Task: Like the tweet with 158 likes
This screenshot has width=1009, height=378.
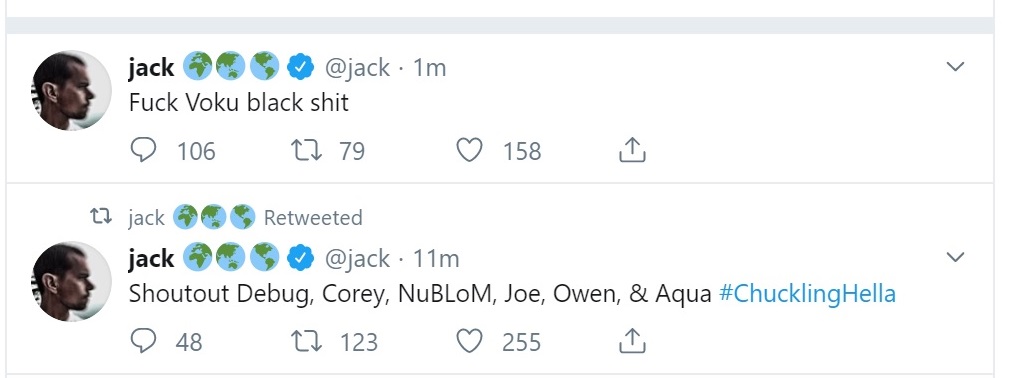Action: pos(469,151)
